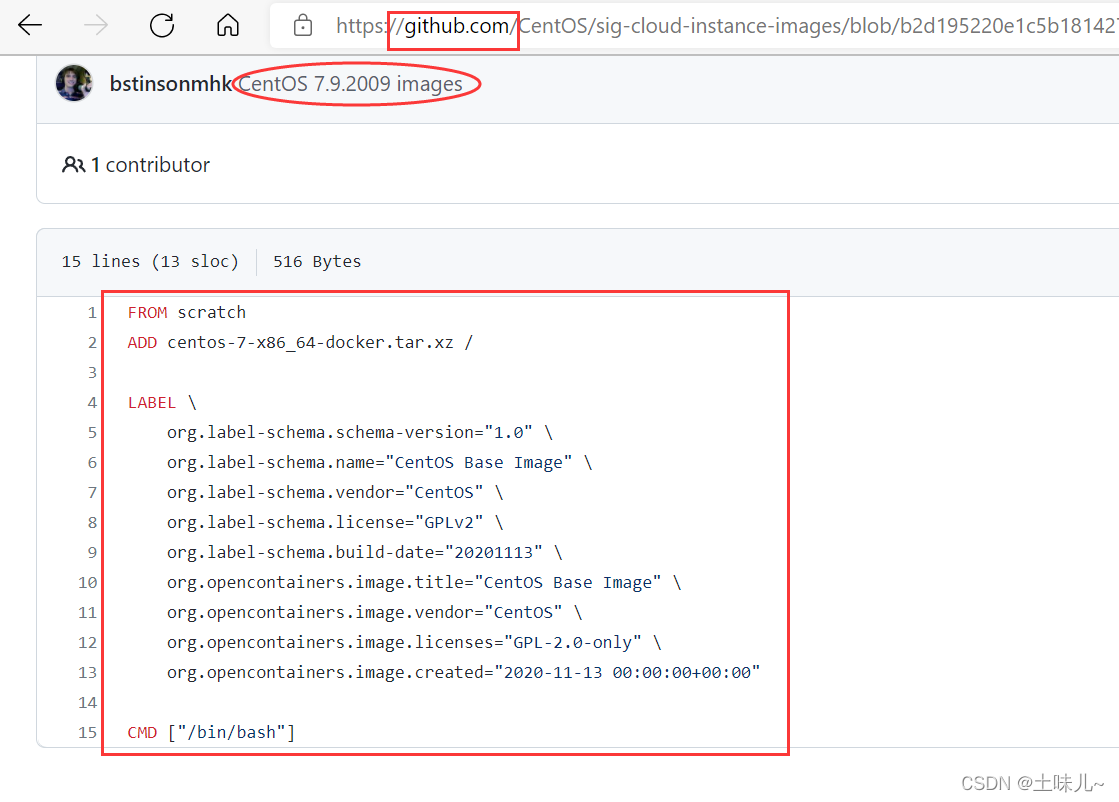Viewport: 1119px width, 802px height.
Task: Open the CentOS 7.9.2009 images commit link
Action: pos(350,83)
